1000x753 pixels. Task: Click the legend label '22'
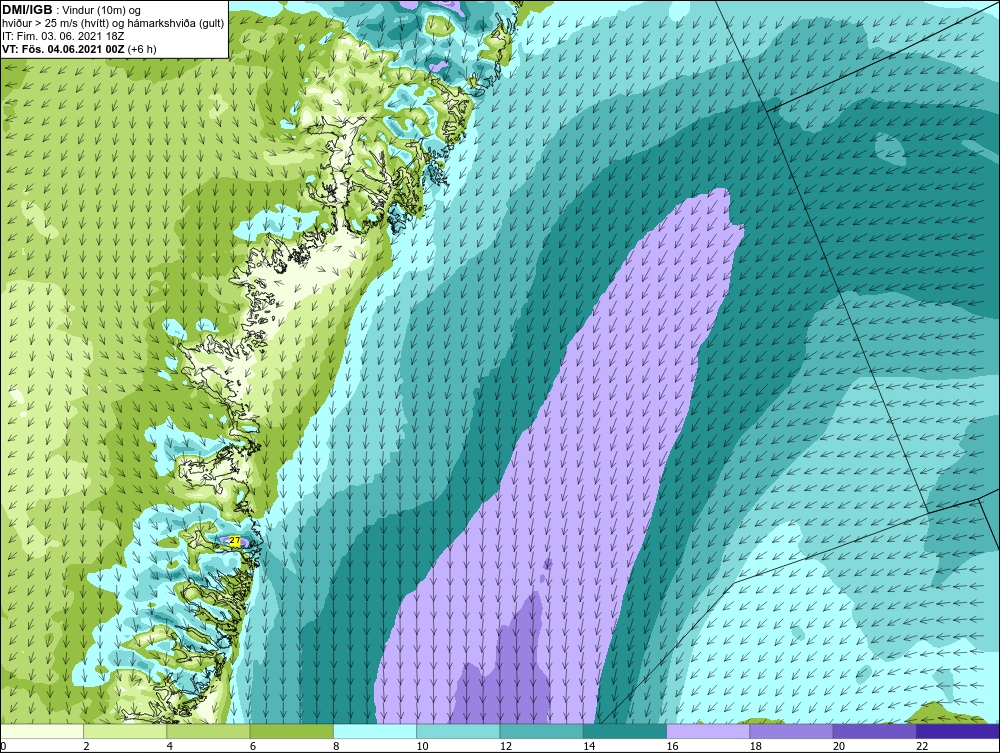point(922,747)
